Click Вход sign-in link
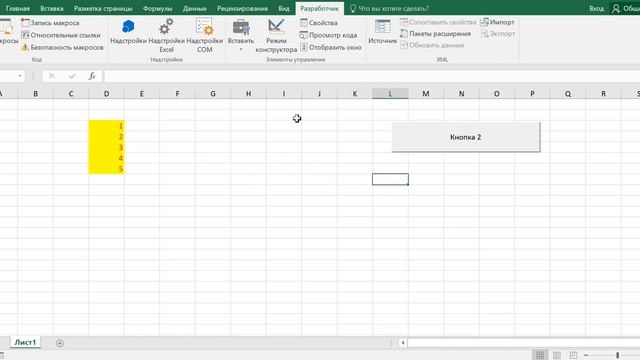 (x=596, y=8)
